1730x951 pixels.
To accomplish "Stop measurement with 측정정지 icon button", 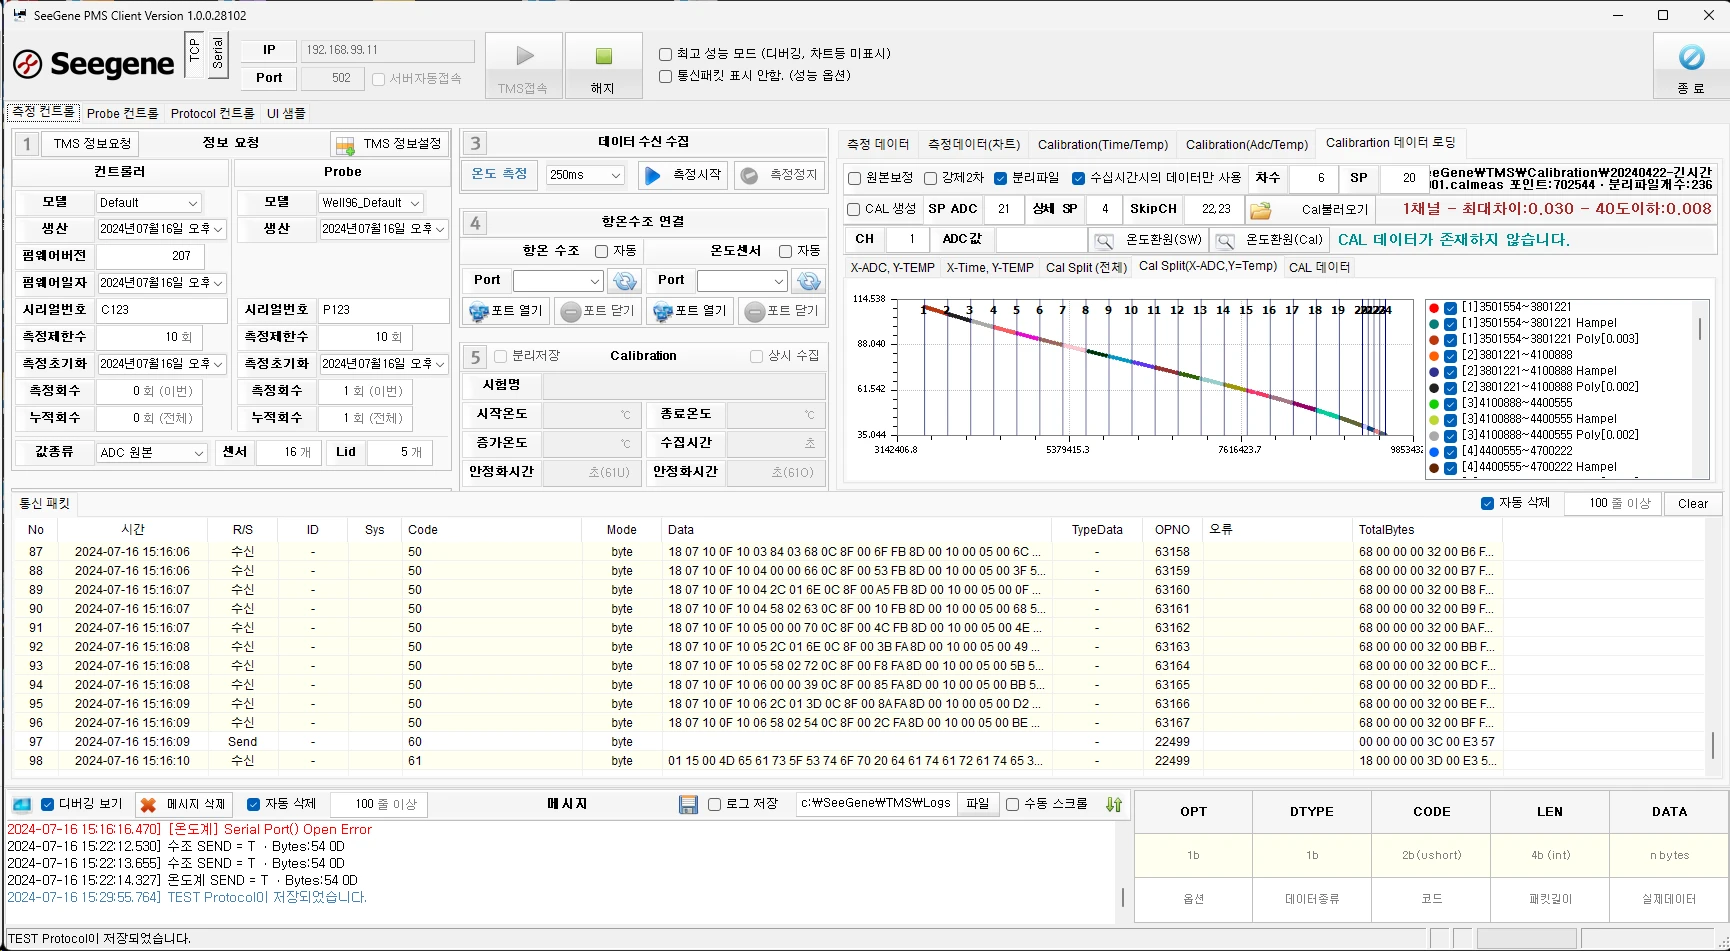I will 780,175.
